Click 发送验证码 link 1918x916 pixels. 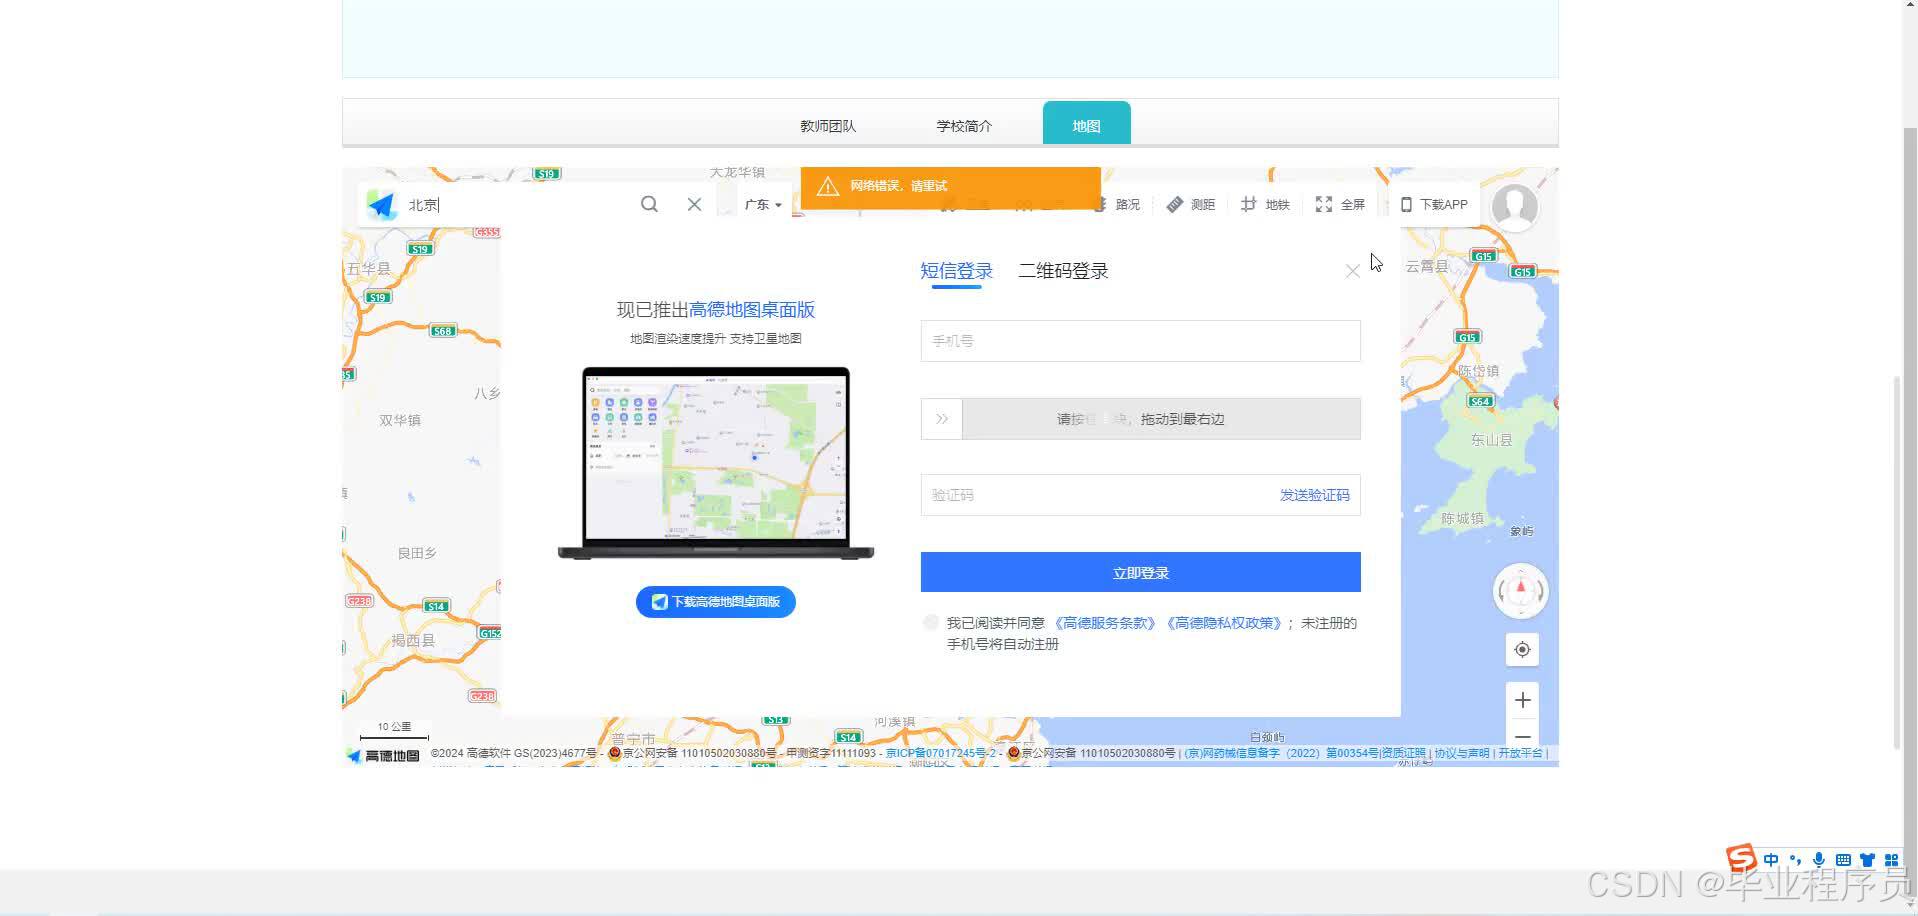(1314, 495)
